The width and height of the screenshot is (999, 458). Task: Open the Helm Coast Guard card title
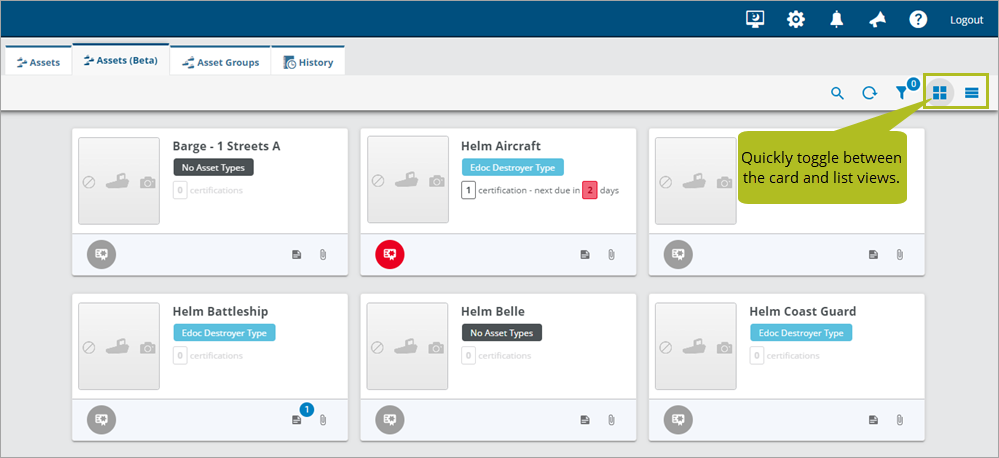click(x=803, y=311)
